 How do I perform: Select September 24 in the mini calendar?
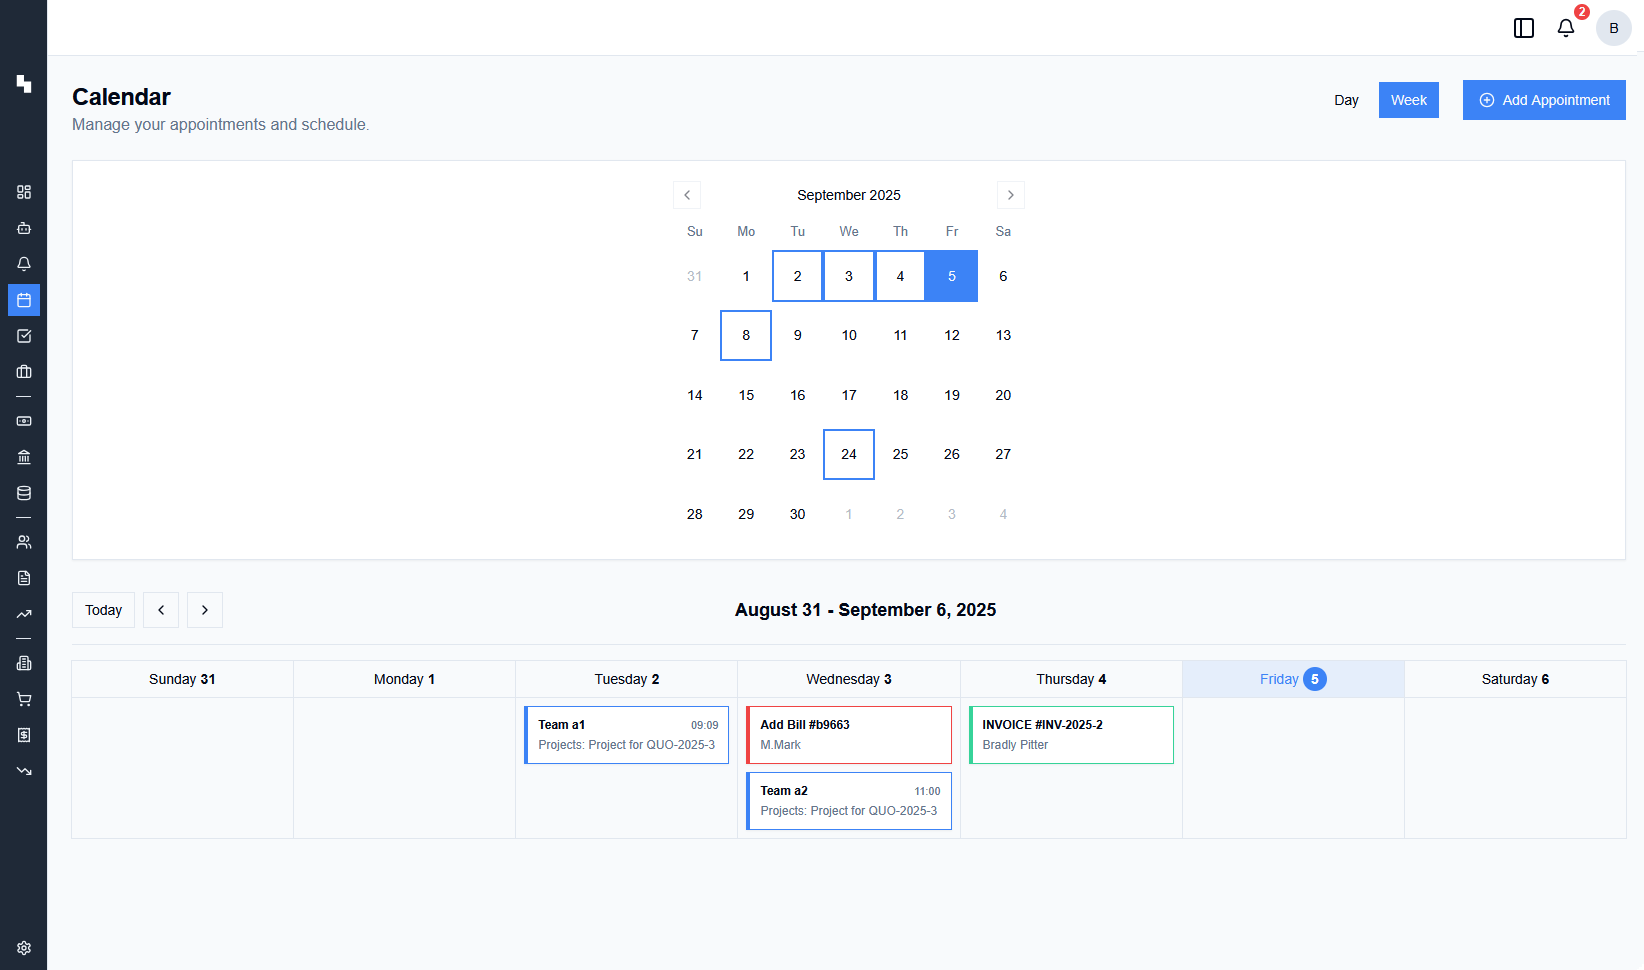point(849,454)
